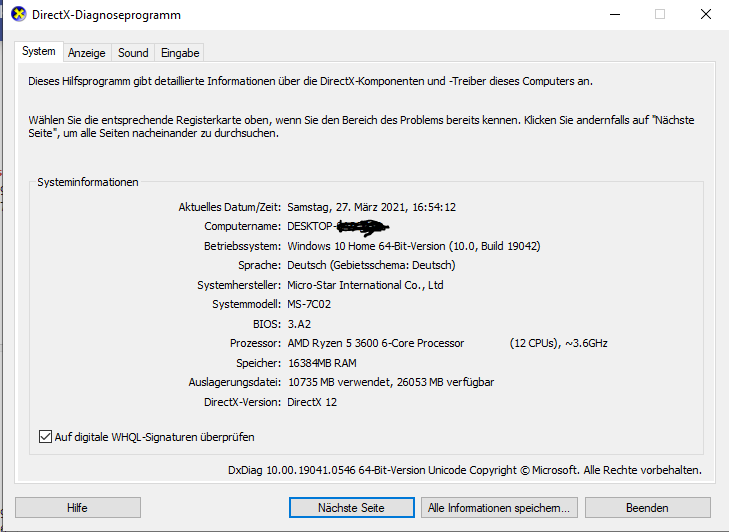Click the Auslagerungsdatei label
This screenshot has width=729, height=532.
coord(235,382)
